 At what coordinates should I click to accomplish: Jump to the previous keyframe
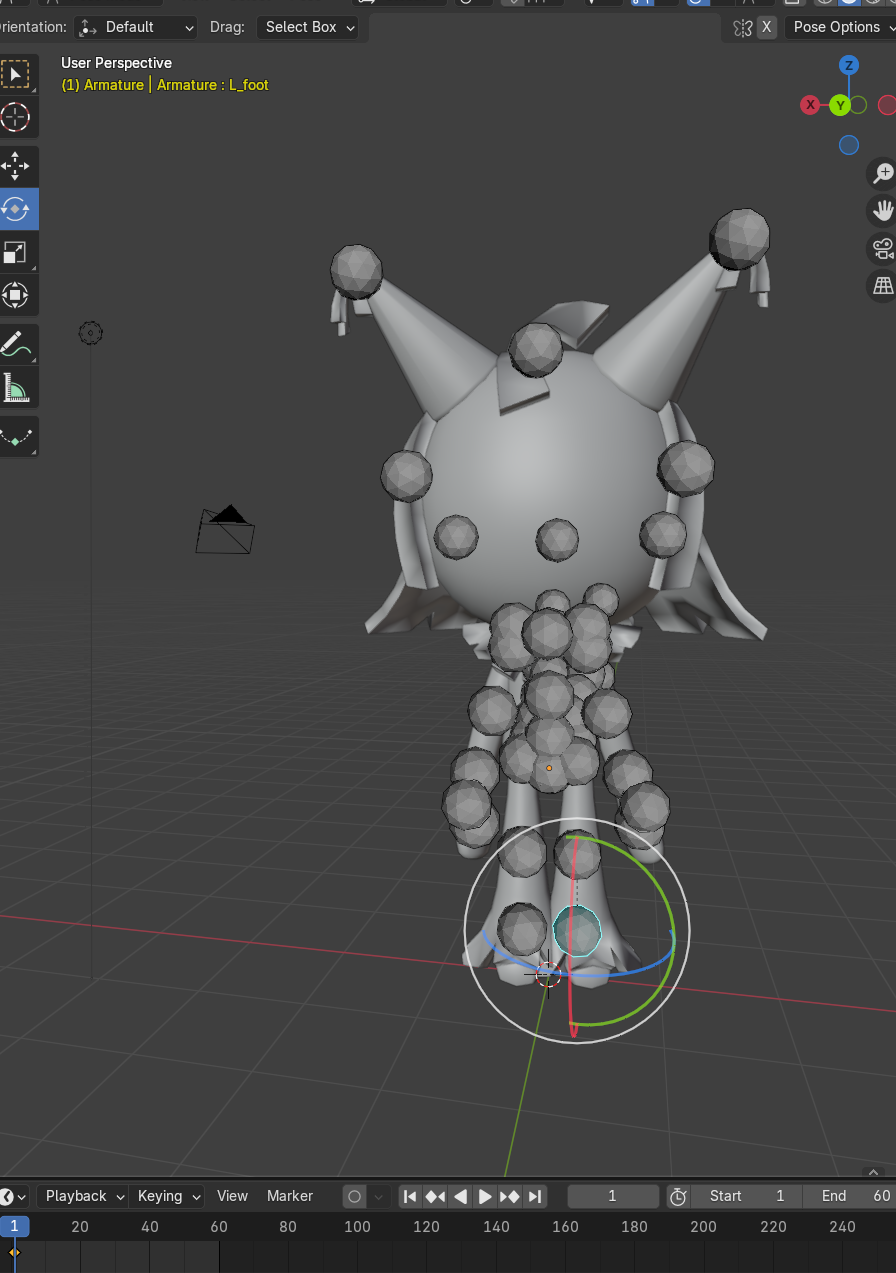(435, 1196)
